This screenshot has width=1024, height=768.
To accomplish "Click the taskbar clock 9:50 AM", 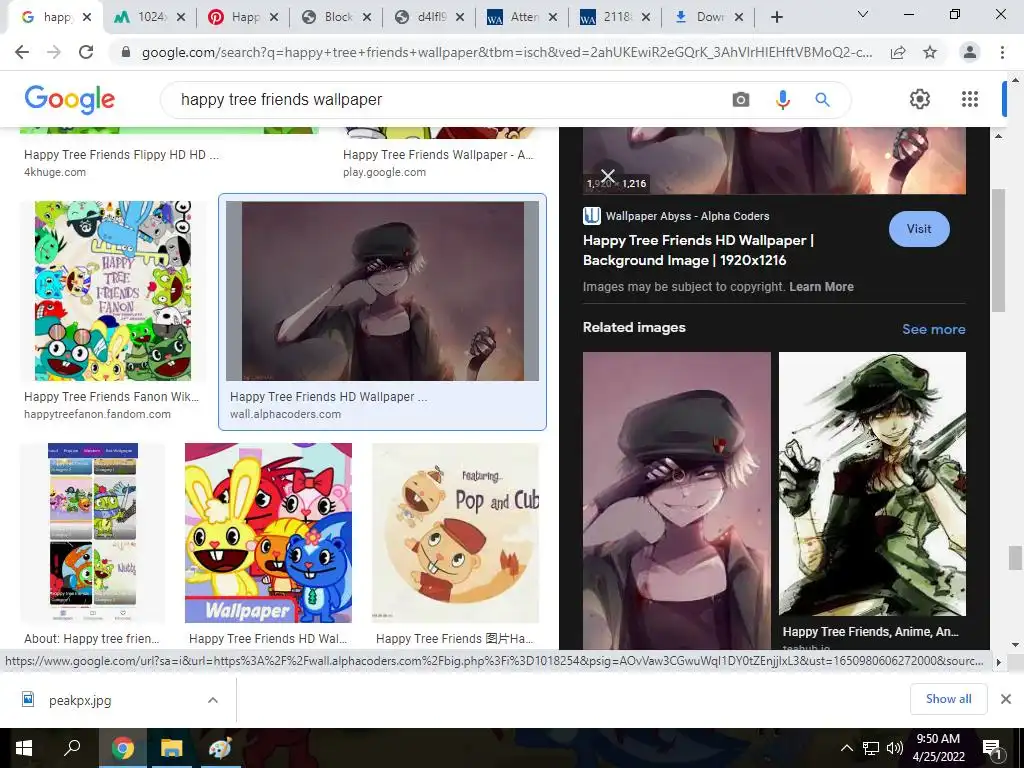I will click(x=938, y=748).
